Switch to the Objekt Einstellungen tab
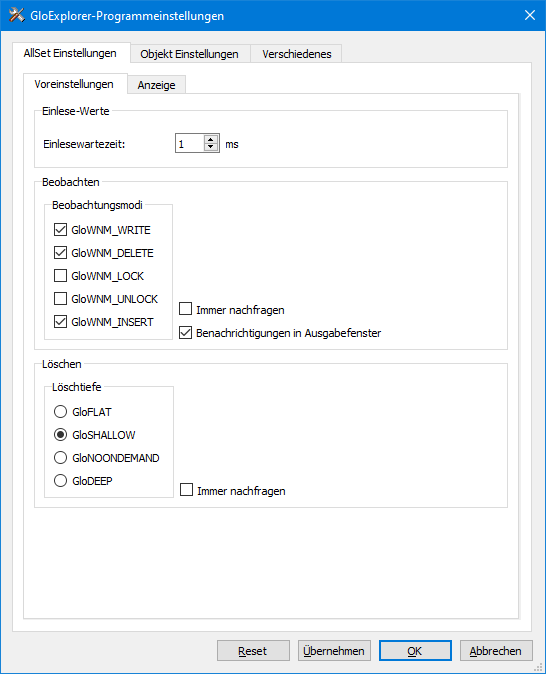Screen dimensions: 546x674 190,54
